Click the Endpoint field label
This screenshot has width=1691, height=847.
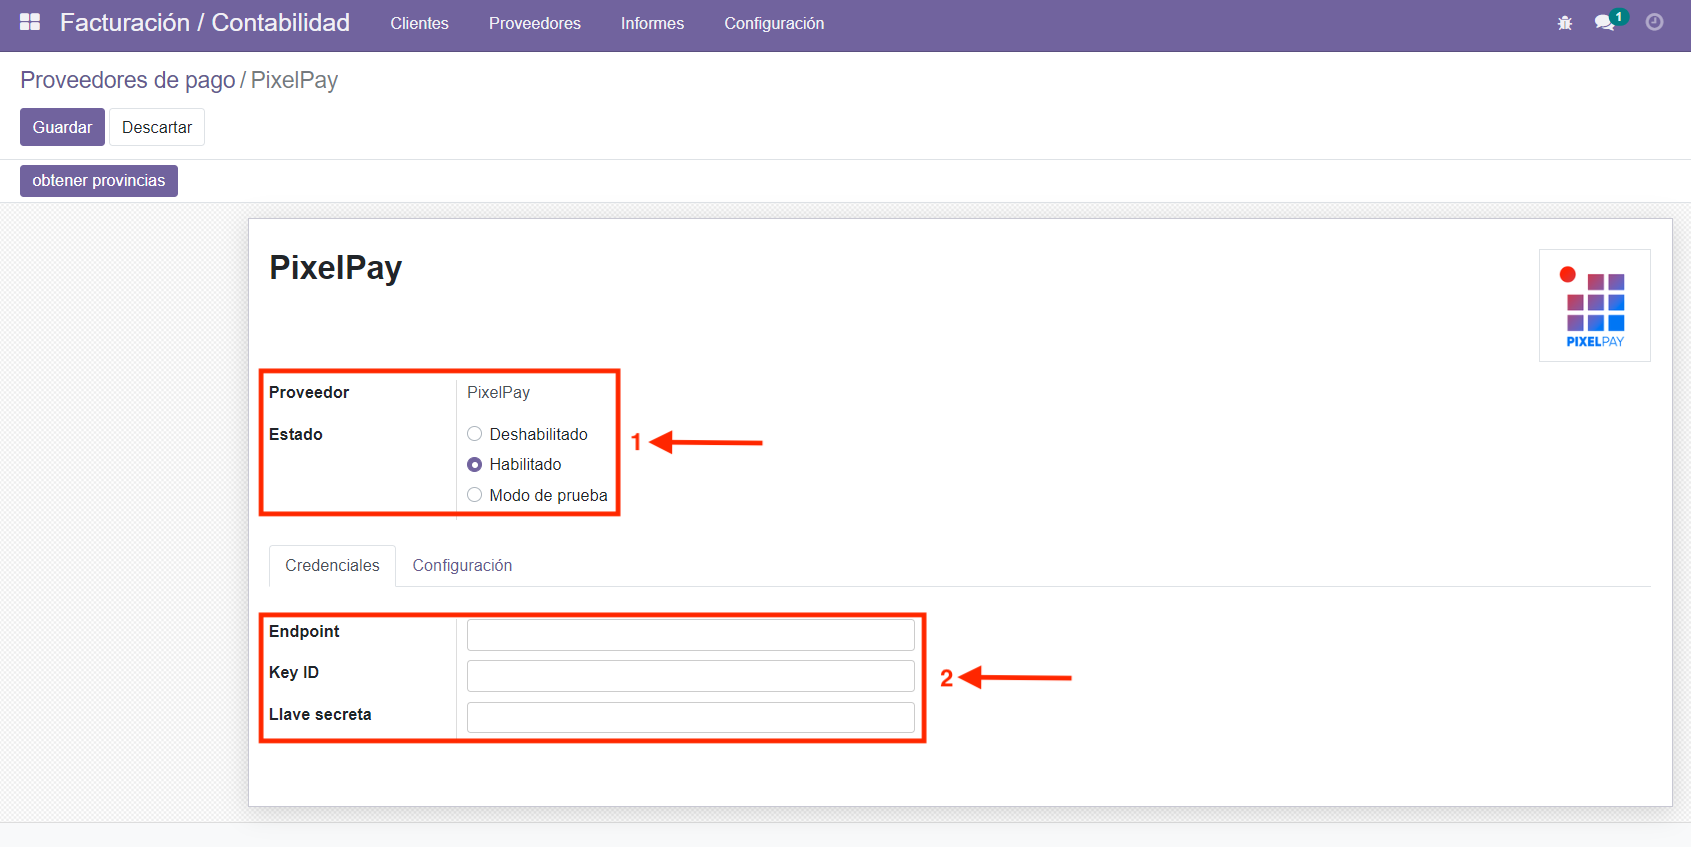pyautogui.click(x=304, y=631)
